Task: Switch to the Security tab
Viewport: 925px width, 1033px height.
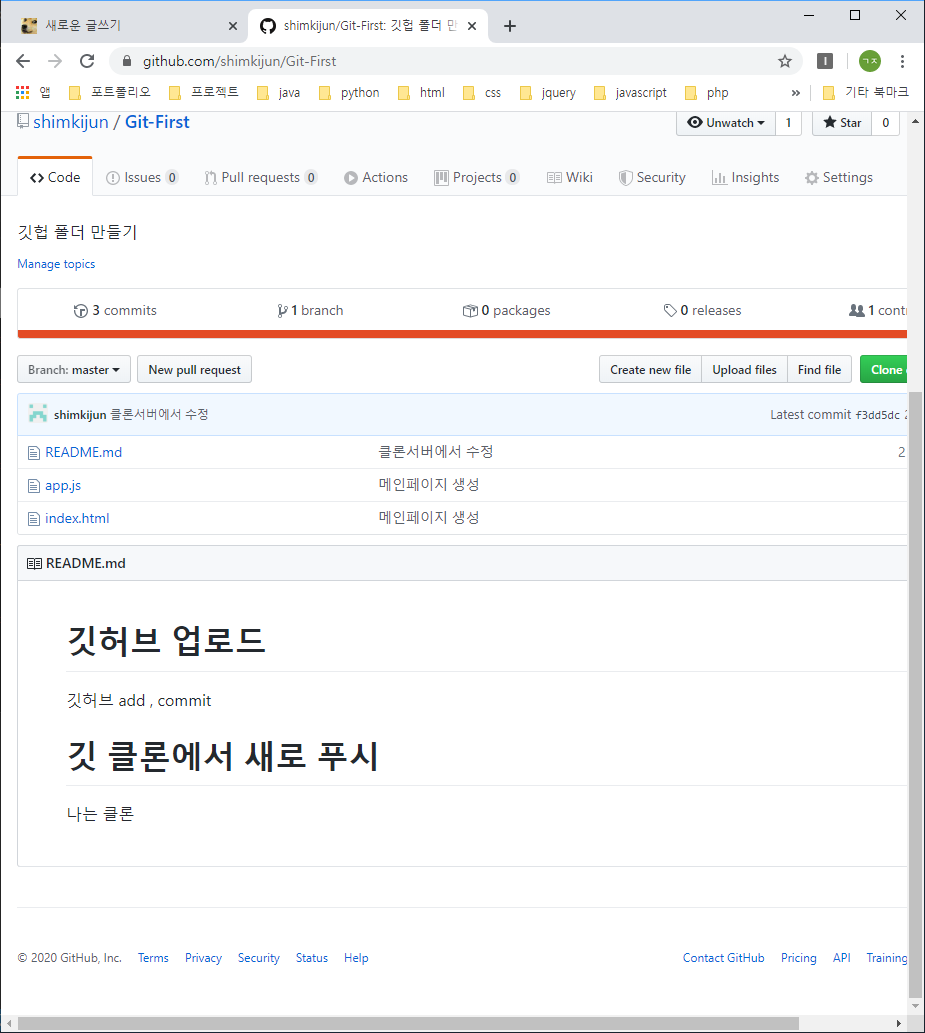Action: click(652, 177)
